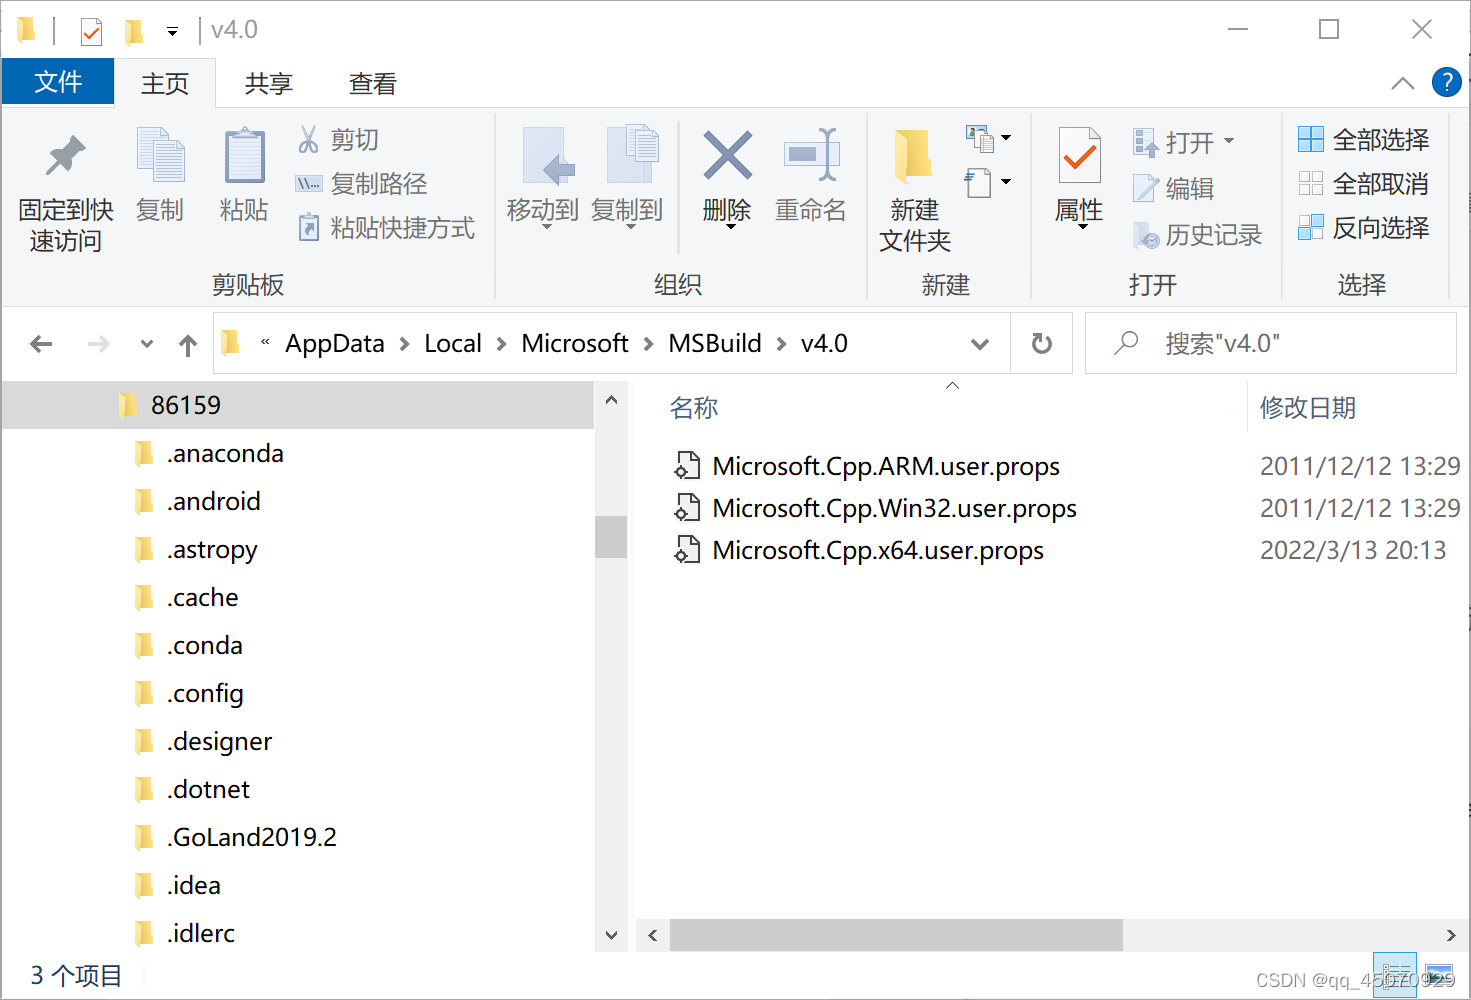Switch to the Share tab
This screenshot has width=1471, height=1000.
click(x=269, y=83)
